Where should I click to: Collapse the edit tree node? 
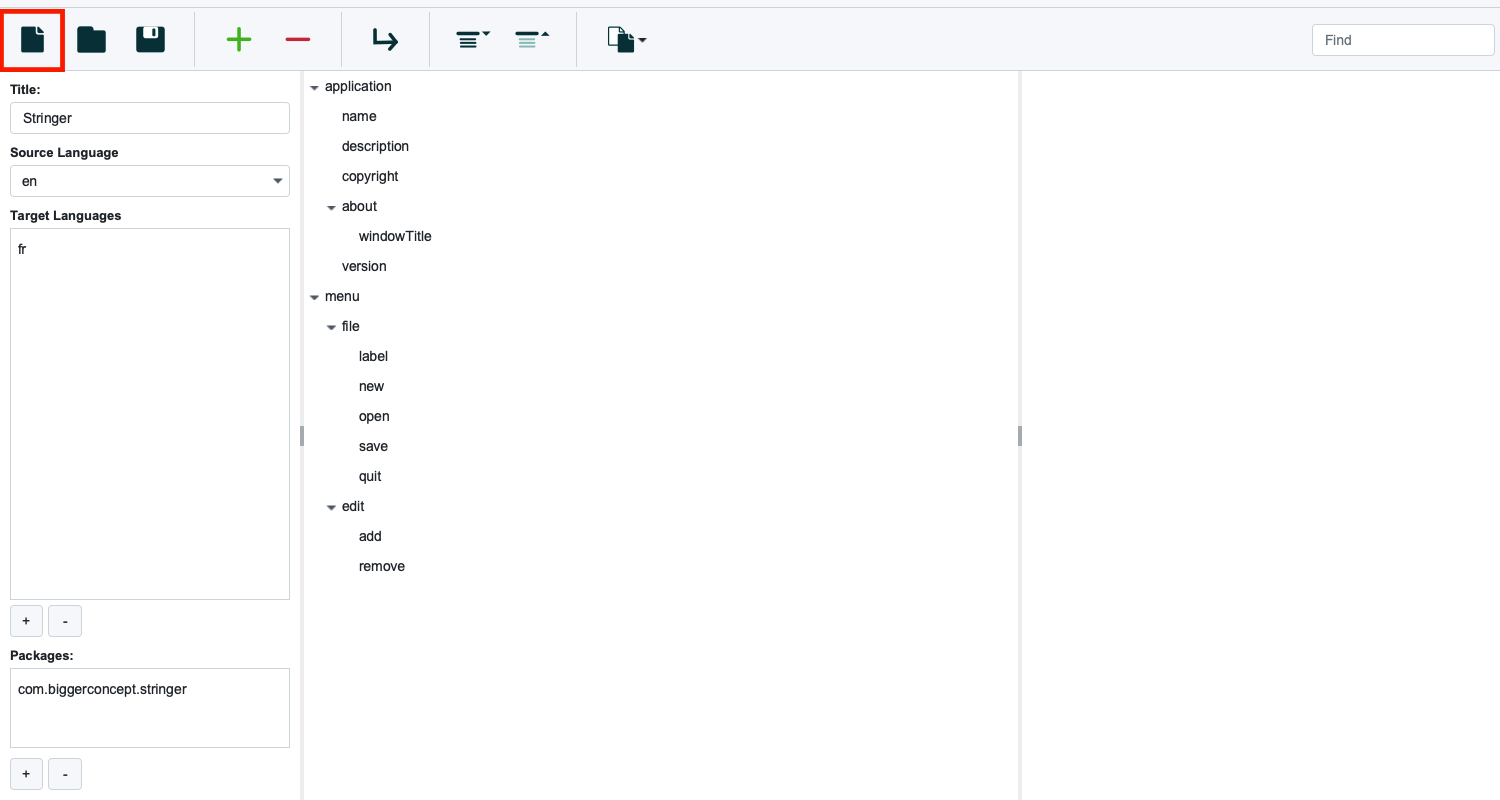coord(331,507)
